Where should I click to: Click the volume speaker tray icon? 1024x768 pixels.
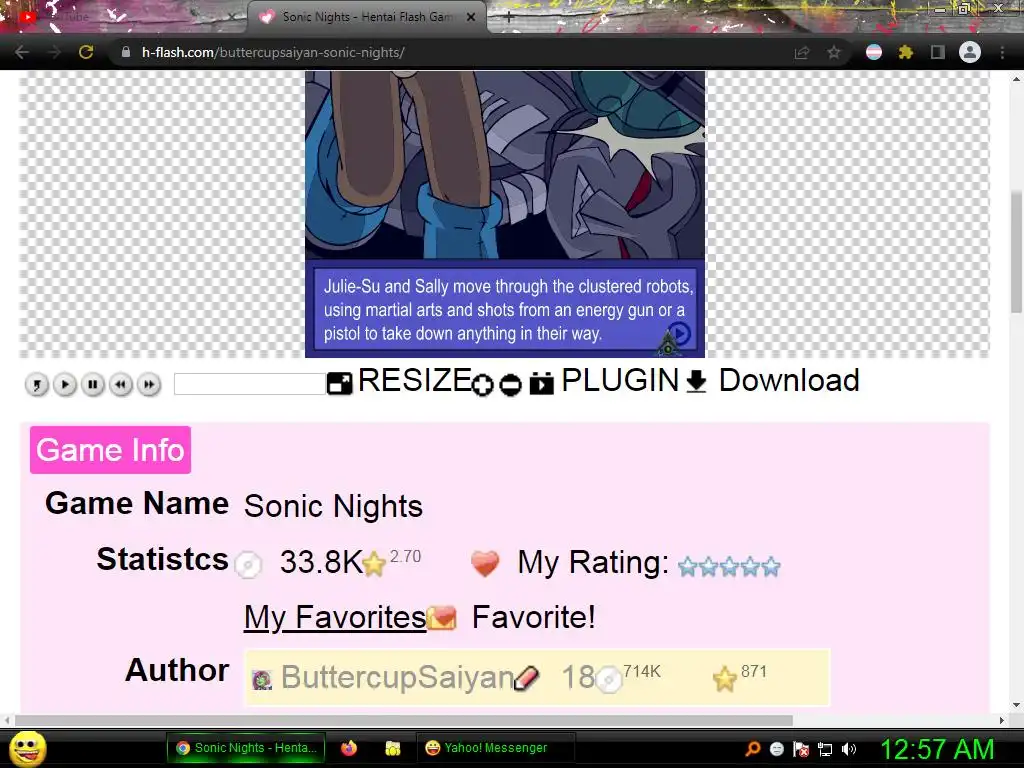(x=848, y=749)
